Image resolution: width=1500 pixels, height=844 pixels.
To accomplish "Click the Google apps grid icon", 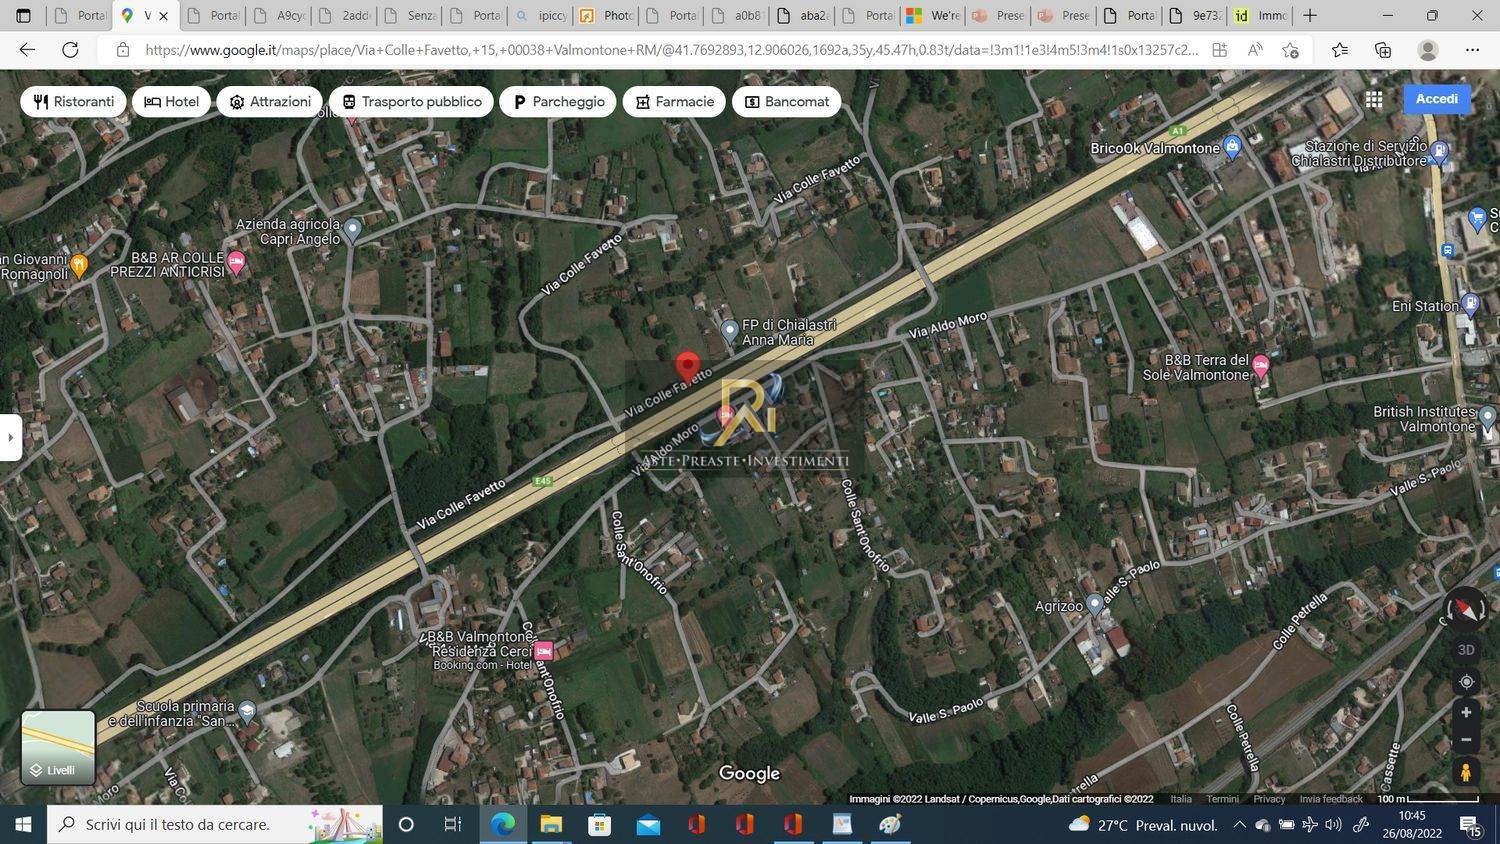I will tap(1374, 99).
